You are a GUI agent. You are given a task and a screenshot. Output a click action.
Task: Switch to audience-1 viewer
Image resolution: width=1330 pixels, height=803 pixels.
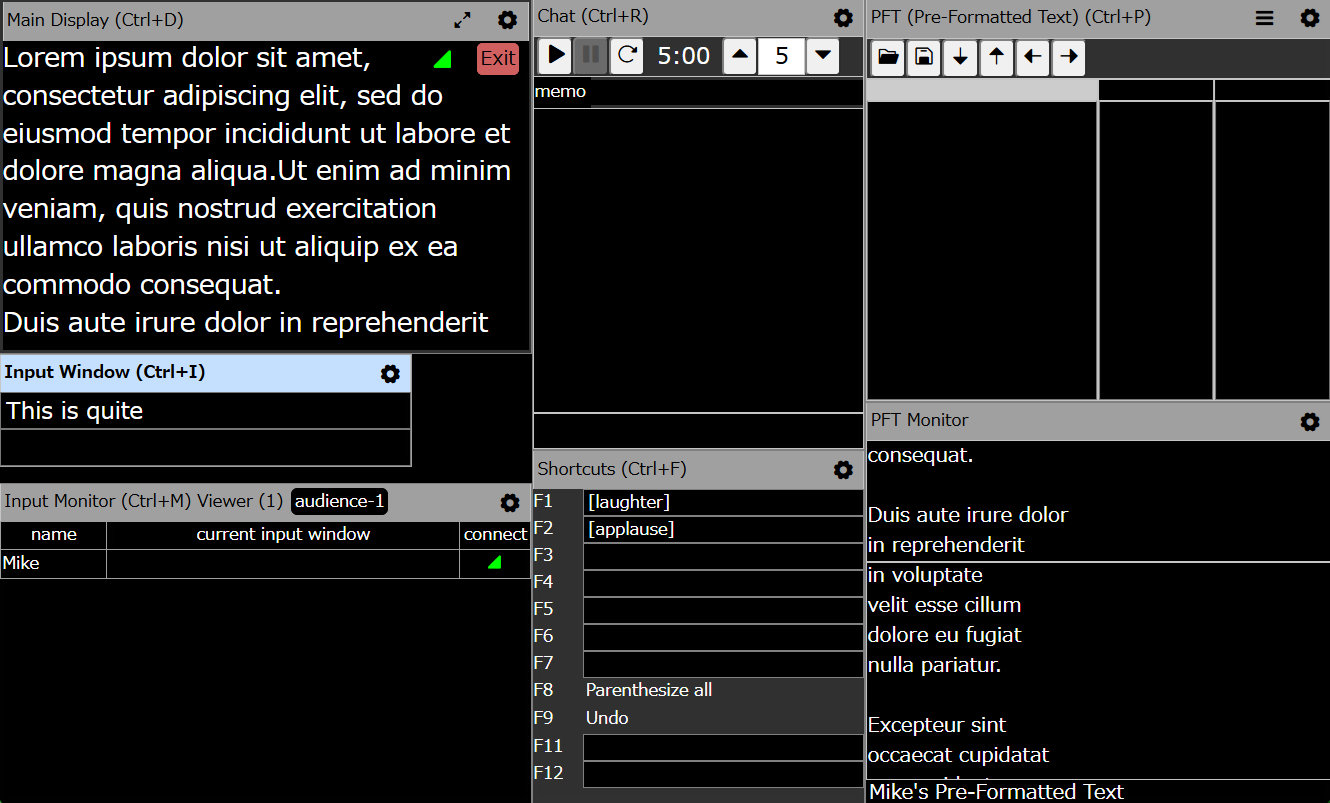(339, 501)
